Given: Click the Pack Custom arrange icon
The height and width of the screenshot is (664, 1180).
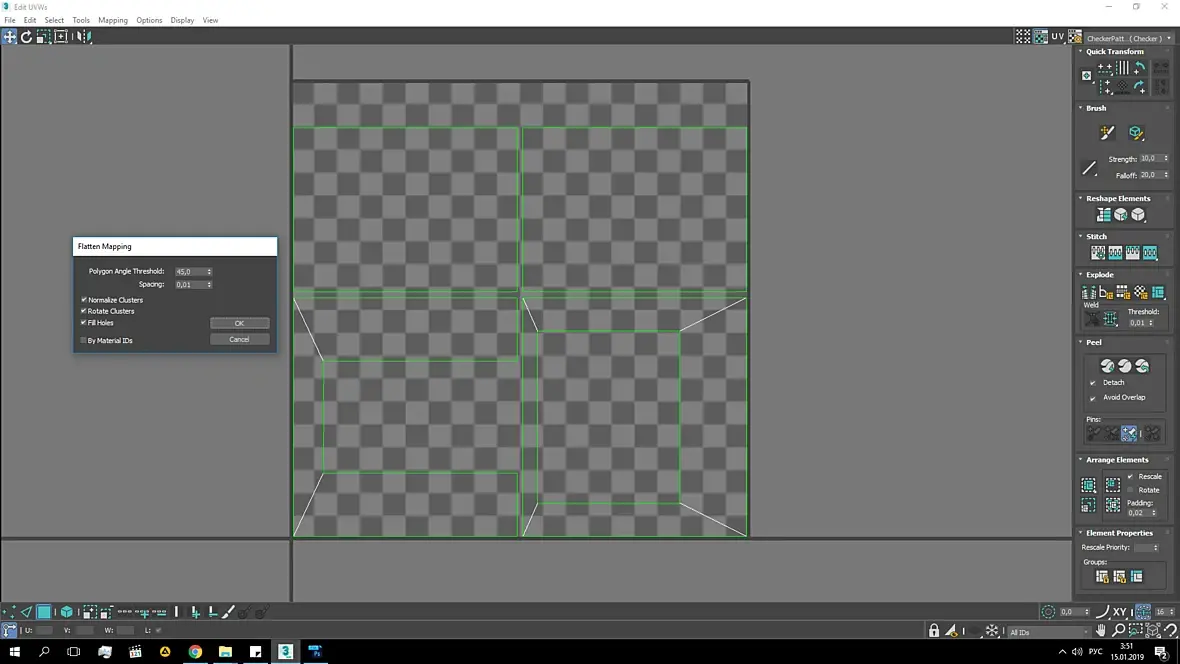Looking at the screenshot, I should [x=1088, y=485].
